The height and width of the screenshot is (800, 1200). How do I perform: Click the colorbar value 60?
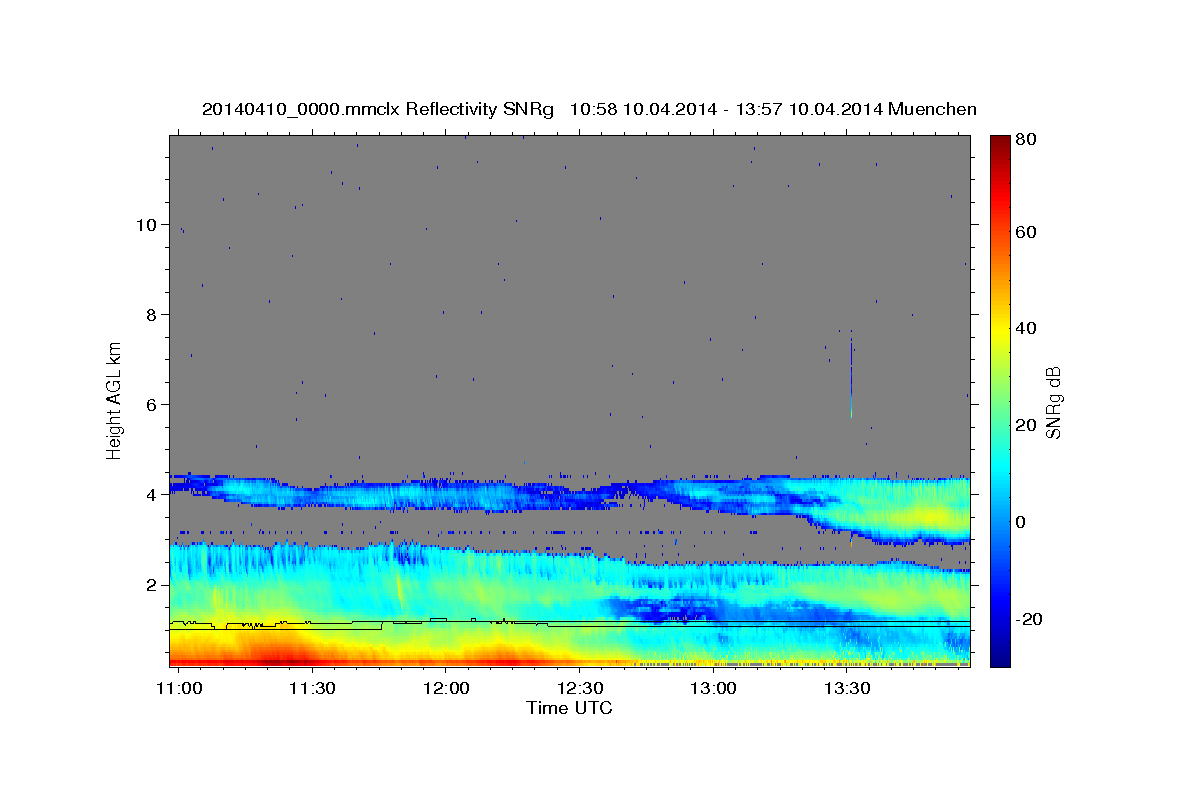click(x=1025, y=232)
